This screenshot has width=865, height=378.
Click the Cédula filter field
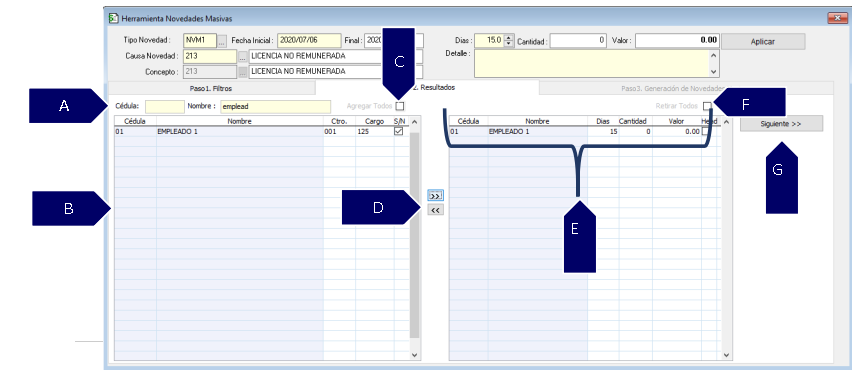pyautogui.click(x=164, y=106)
